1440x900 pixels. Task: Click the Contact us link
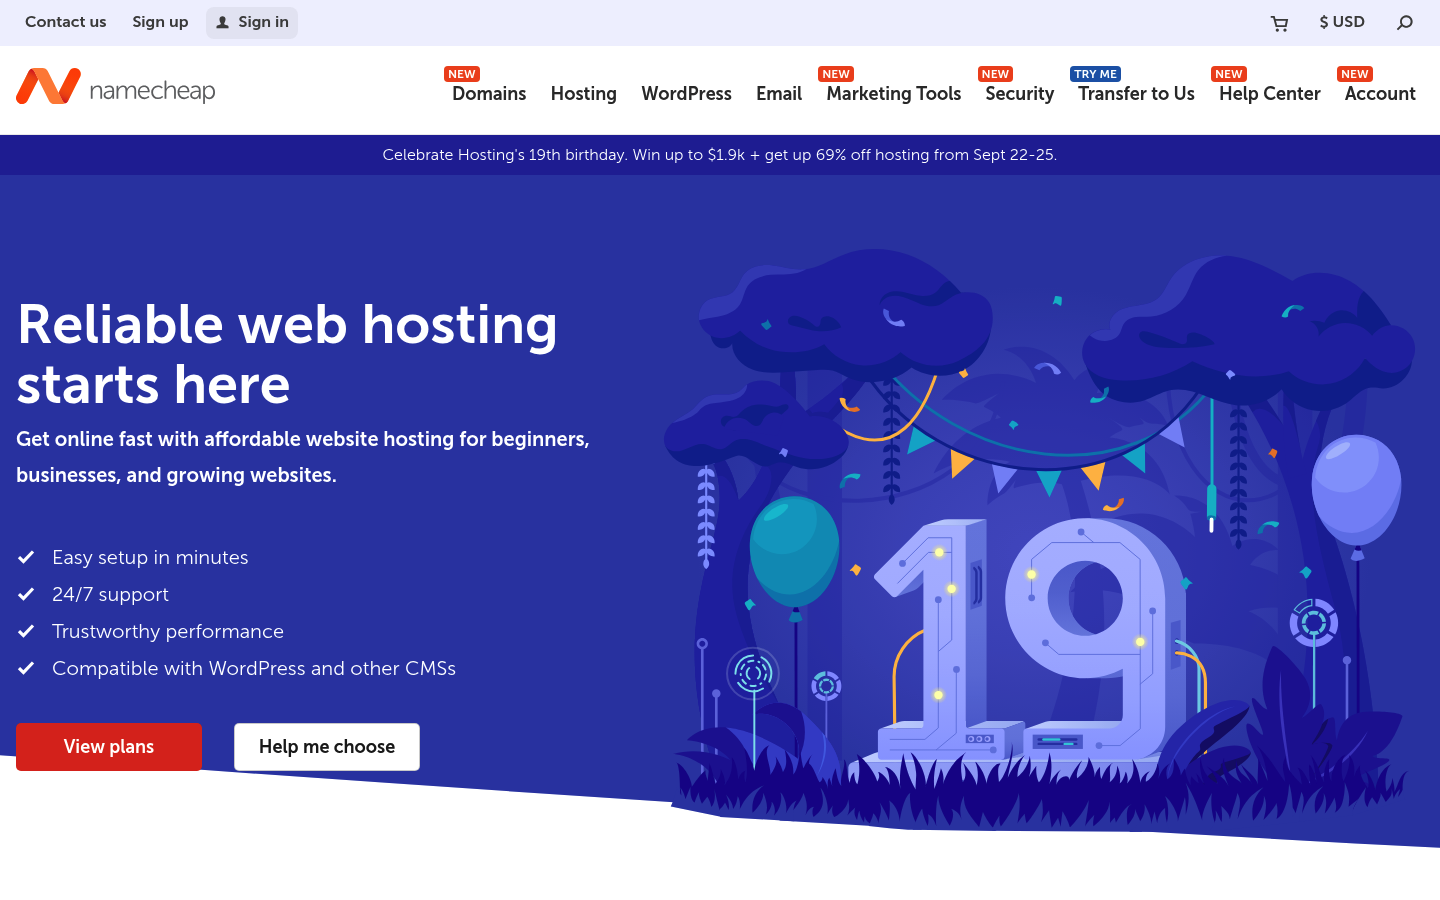[x=66, y=22]
